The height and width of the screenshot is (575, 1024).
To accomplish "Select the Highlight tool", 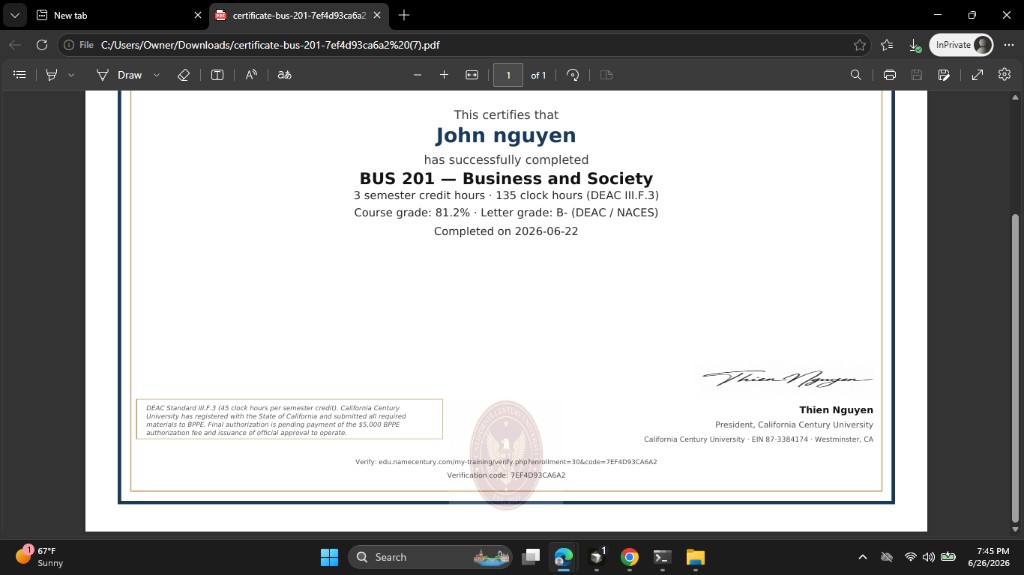I will click(x=51, y=75).
